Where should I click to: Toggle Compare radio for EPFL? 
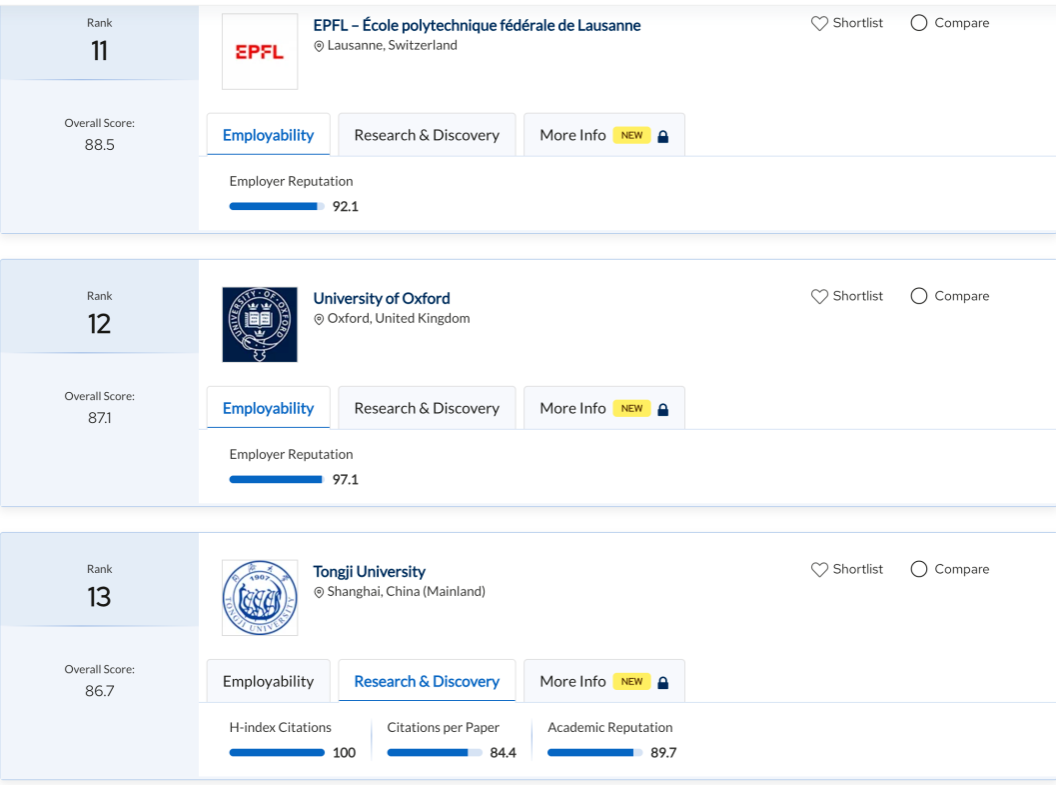pos(919,23)
